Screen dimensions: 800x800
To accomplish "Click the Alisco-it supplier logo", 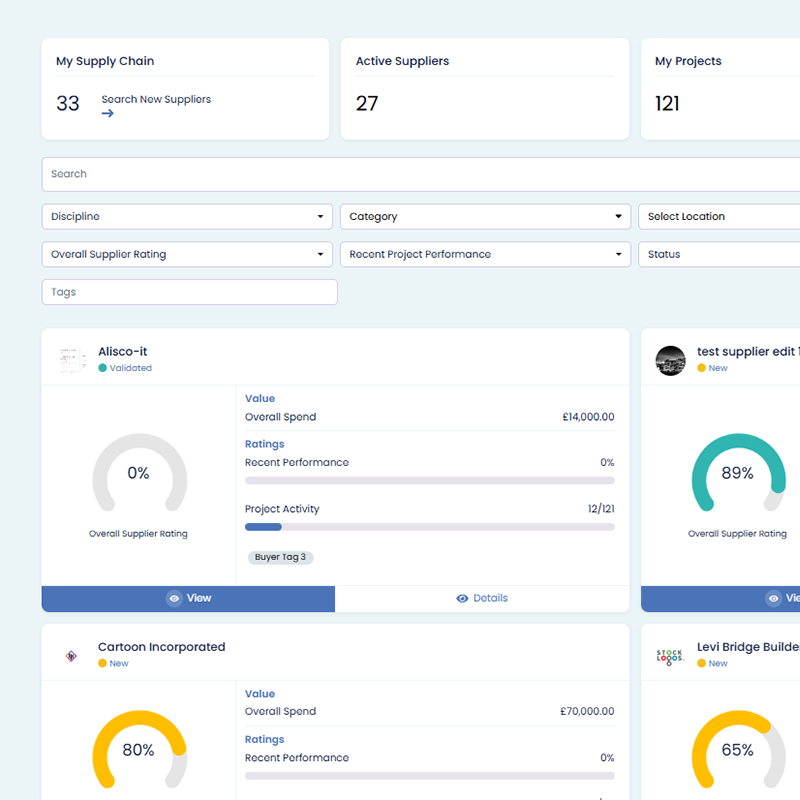I will pos(71,360).
